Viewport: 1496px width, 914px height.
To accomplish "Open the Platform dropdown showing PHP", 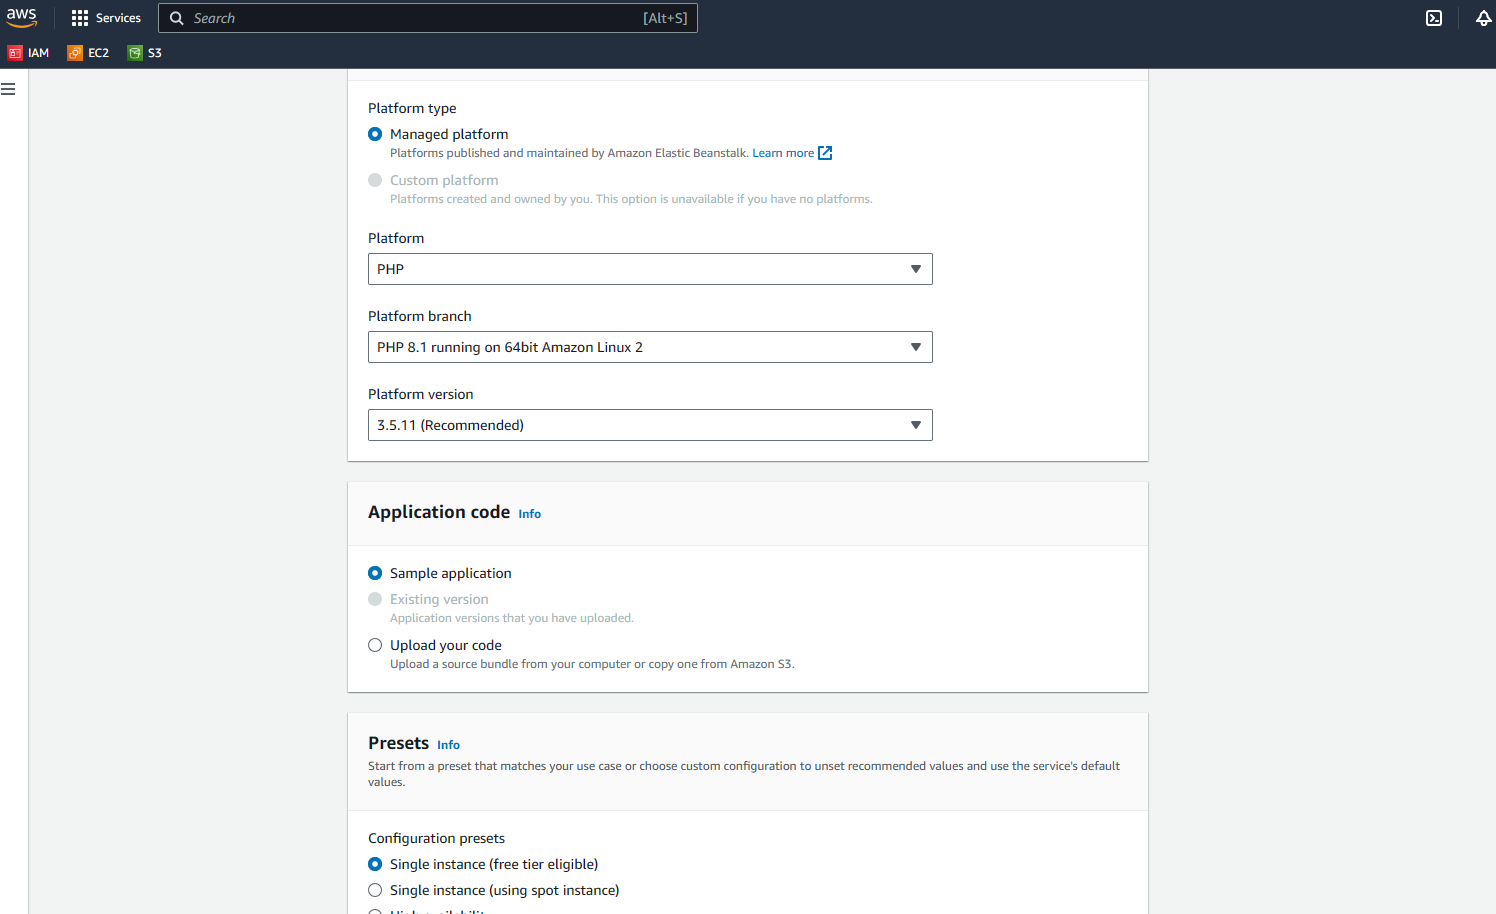I will point(650,269).
